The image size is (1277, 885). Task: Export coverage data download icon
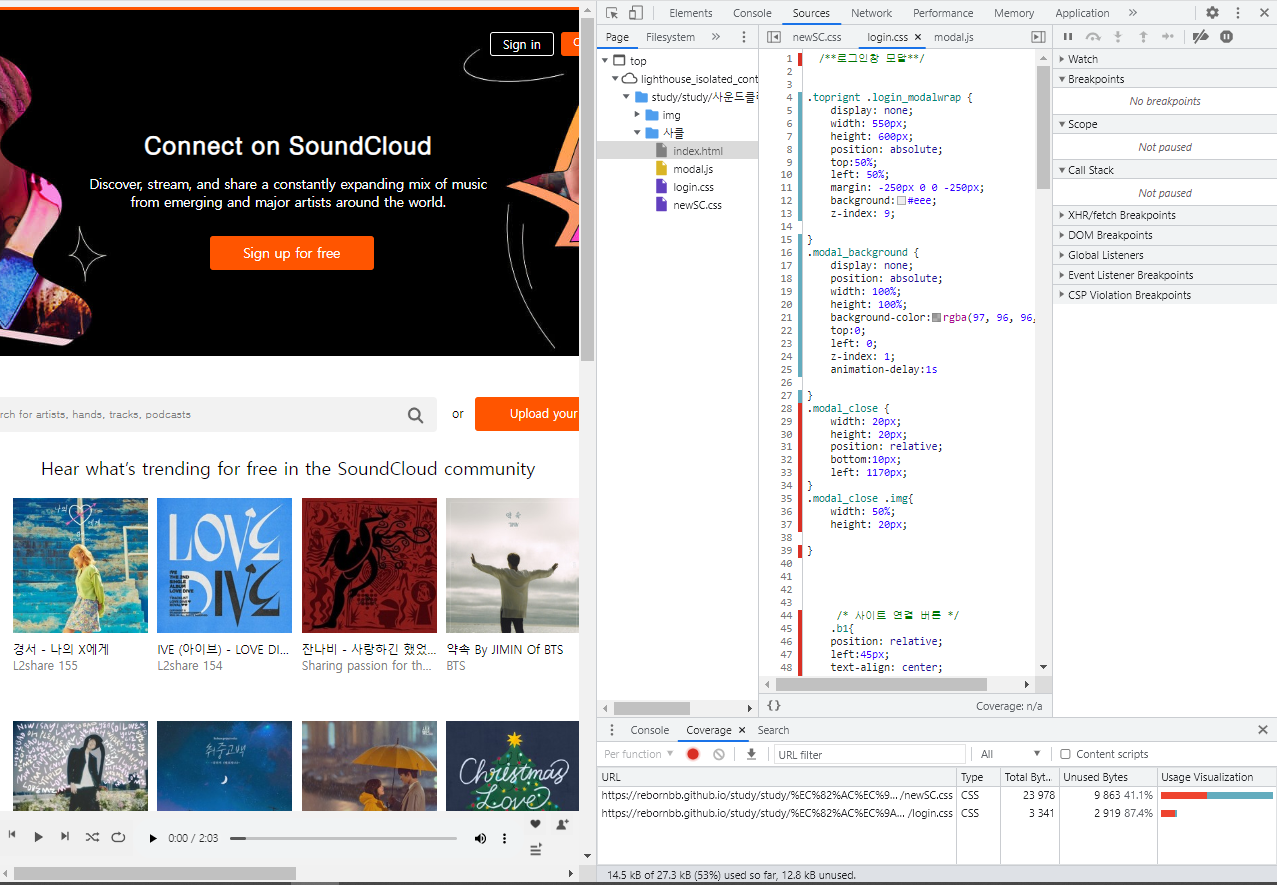point(751,754)
